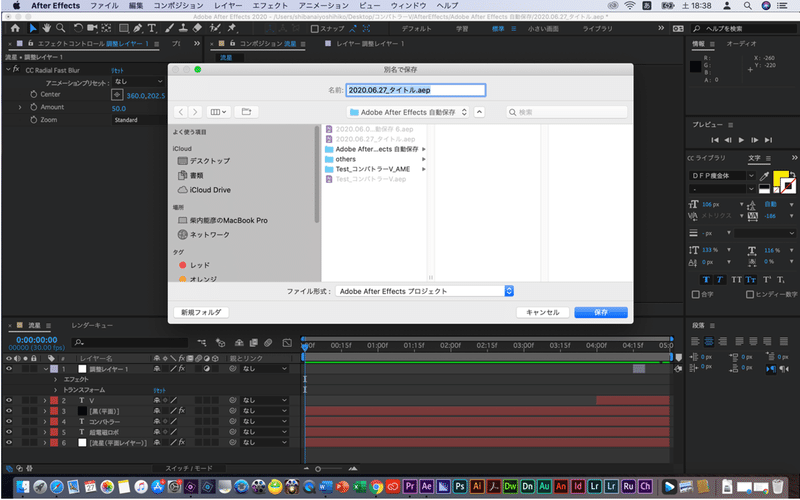The width and height of the screenshot is (800, 500).
Task: Select the Pan Behind anchor point tool
Action: click(x=106, y=29)
